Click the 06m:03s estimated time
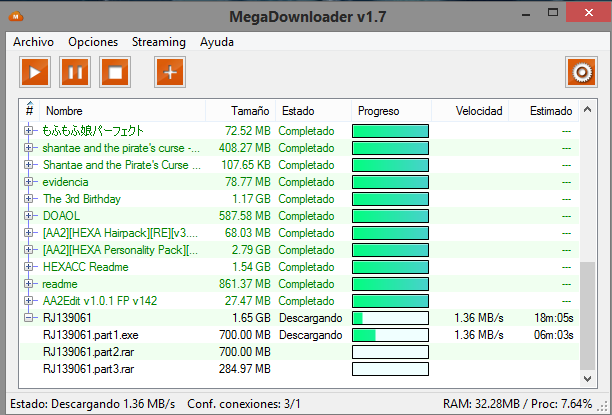This screenshot has height=415, width=612. click(x=553, y=335)
